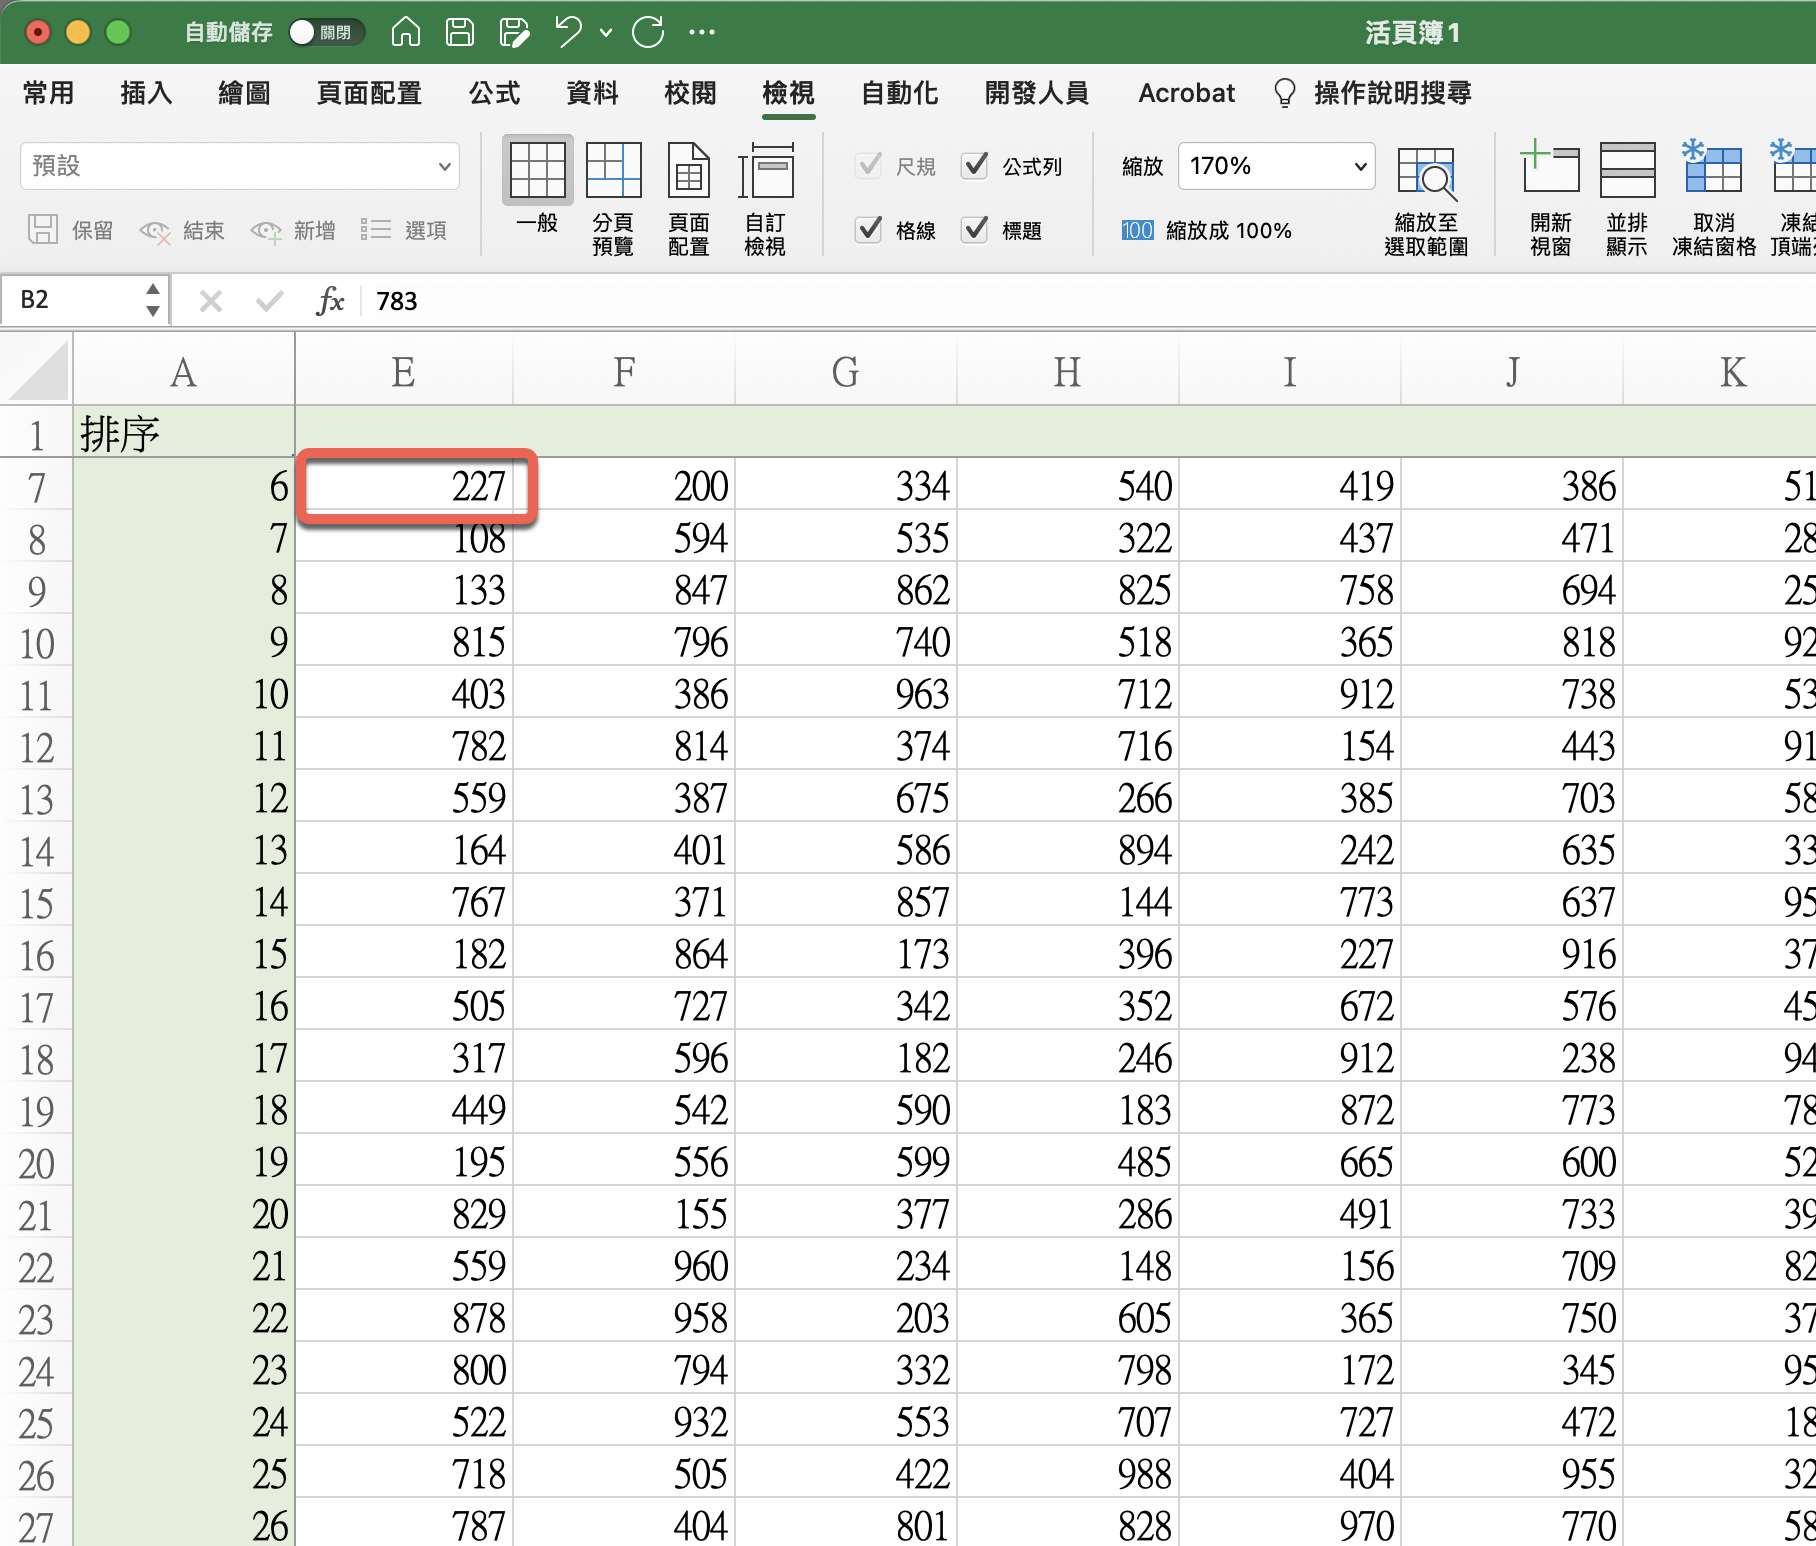The image size is (1816, 1546).
Task: Open the undo history dropdown arrow
Action: pos(606,33)
